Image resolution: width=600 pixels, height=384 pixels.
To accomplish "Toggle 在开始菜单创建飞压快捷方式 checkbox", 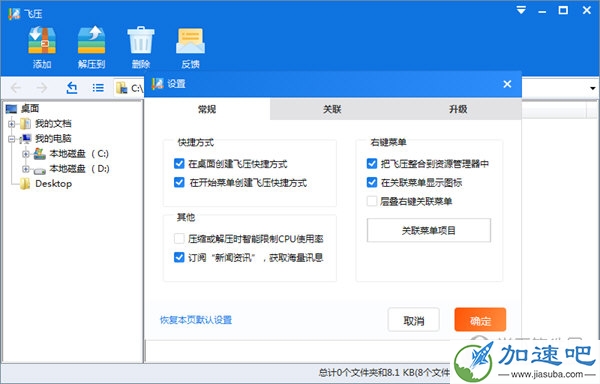I will coord(179,182).
